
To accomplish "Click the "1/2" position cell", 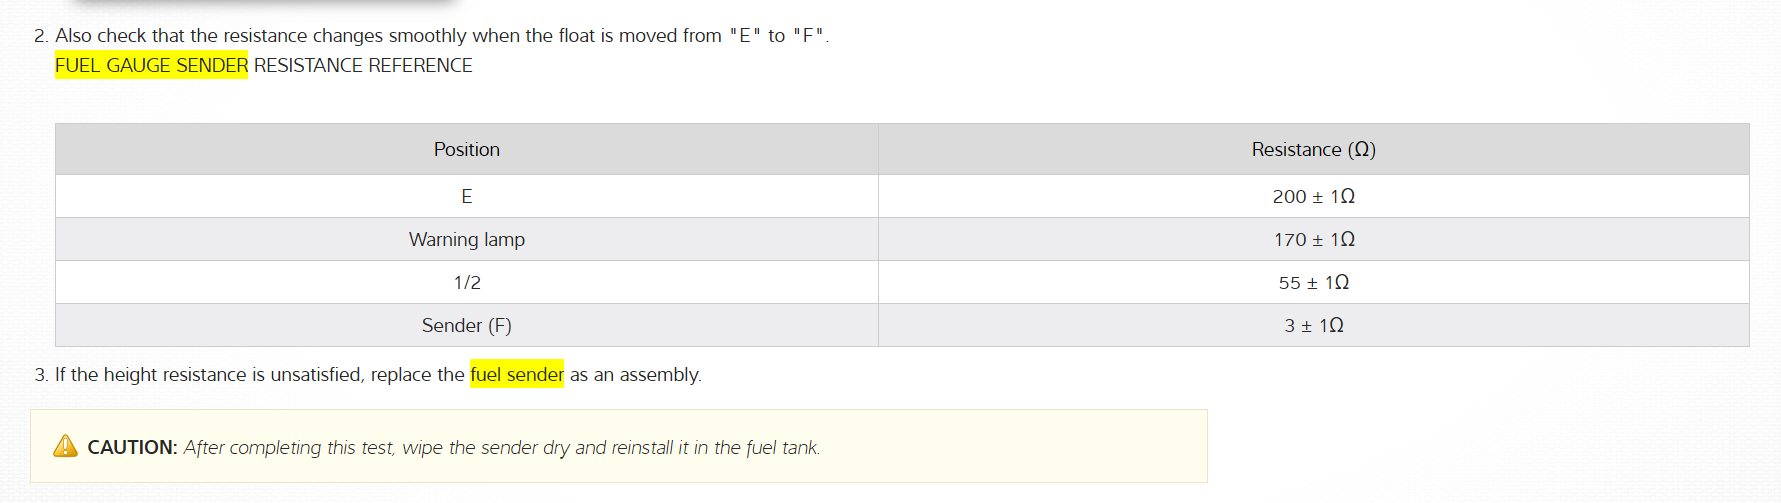I will point(467,283).
